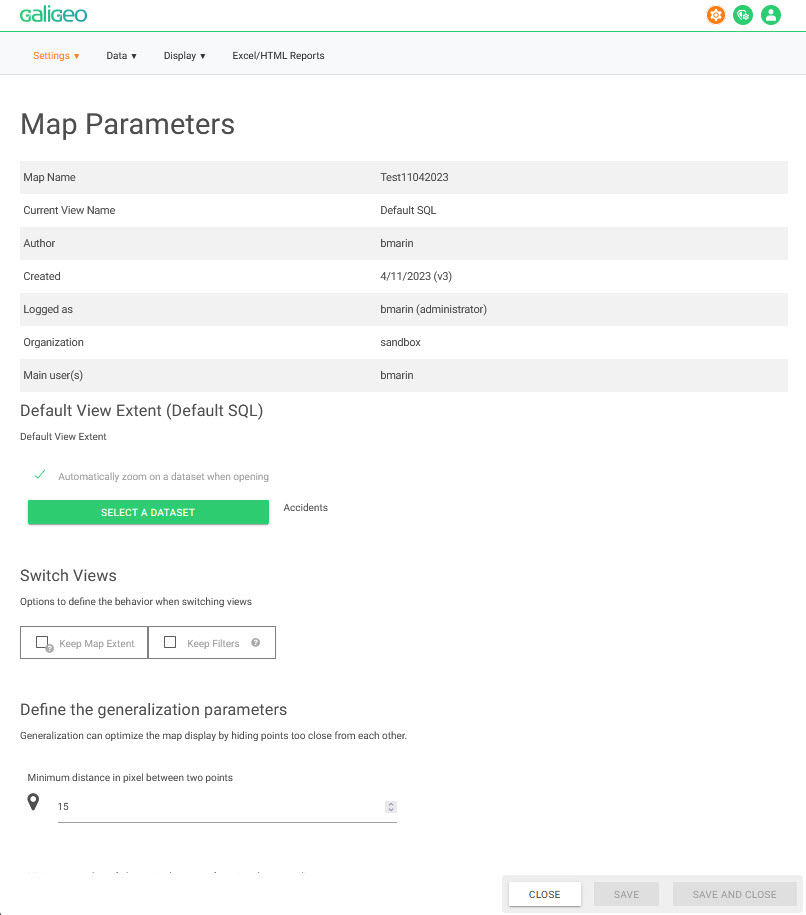
Task: Open the Data dropdown menu
Action: click(x=121, y=56)
